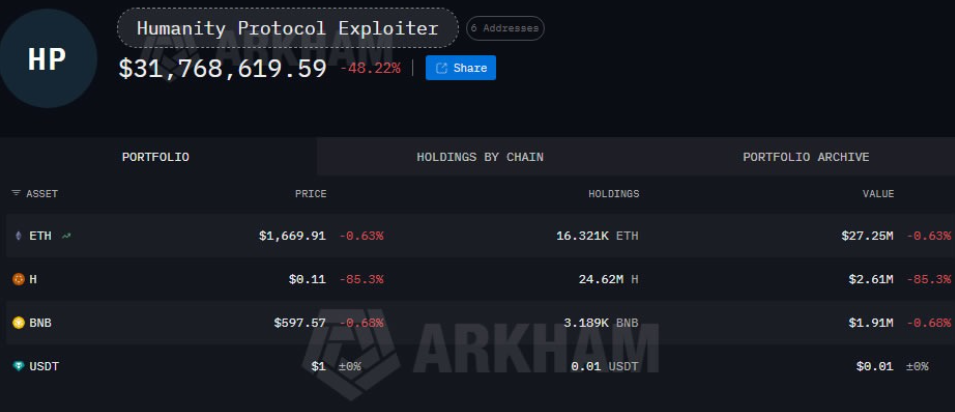Image resolution: width=955 pixels, height=412 pixels.
Task: Share the Humanity Protocol Exploiter page
Action: coord(460,68)
